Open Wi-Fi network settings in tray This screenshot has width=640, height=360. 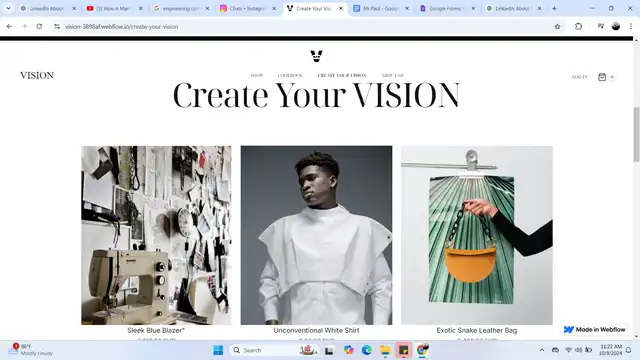click(568, 350)
